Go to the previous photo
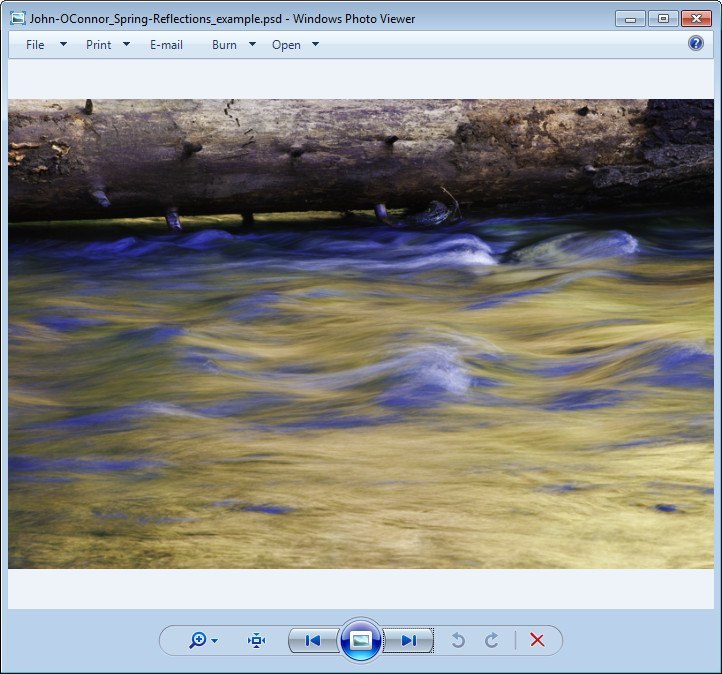The width and height of the screenshot is (722, 674). tap(313, 640)
